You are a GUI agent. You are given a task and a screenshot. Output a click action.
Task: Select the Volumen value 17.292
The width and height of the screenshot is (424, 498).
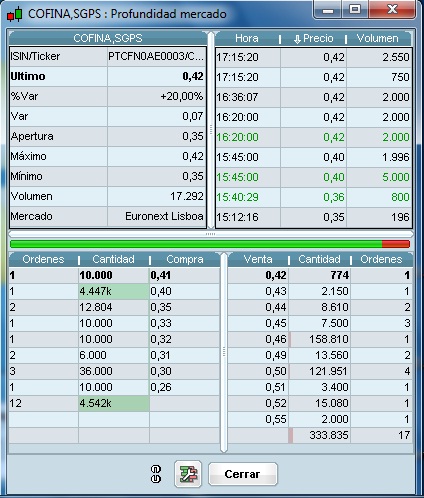coord(187,196)
